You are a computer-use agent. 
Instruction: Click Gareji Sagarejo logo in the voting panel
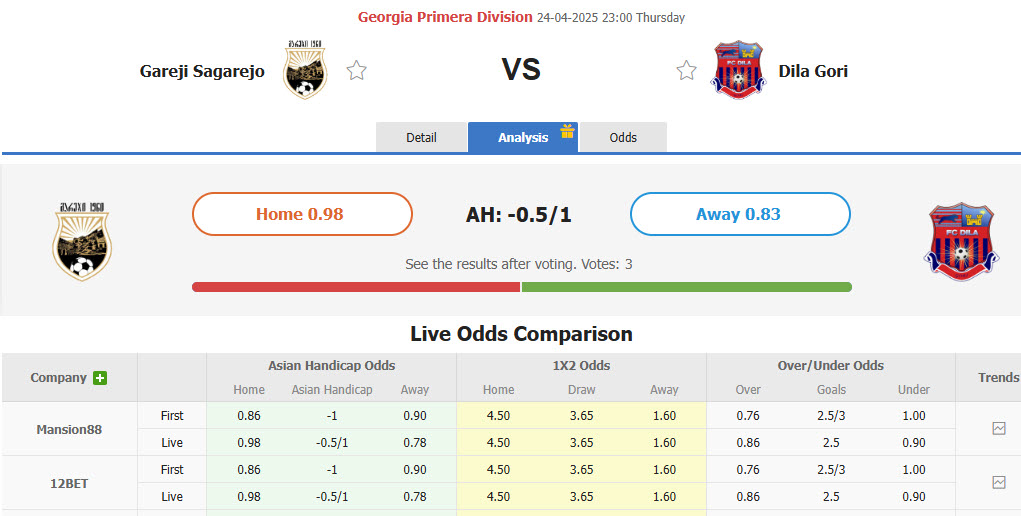point(82,240)
